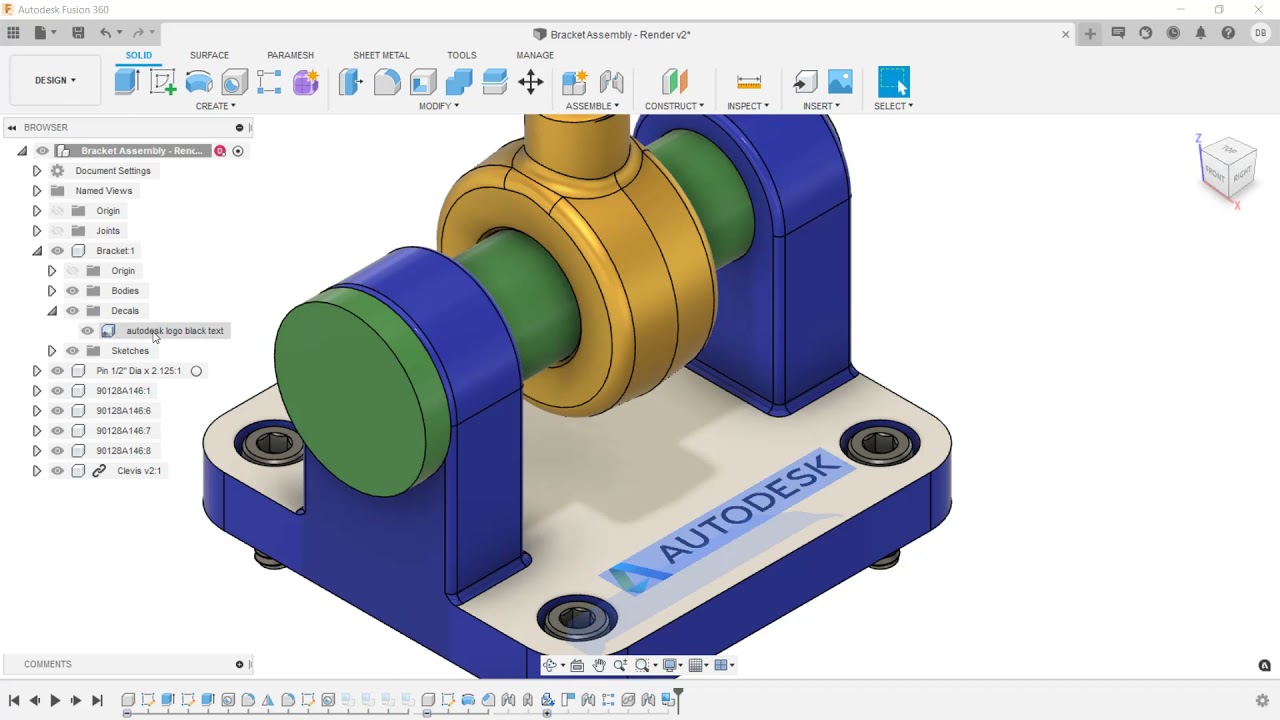Image resolution: width=1280 pixels, height=720 pixels.
Task: Open the CREATE dropdown menu
Action: (216, 106)
